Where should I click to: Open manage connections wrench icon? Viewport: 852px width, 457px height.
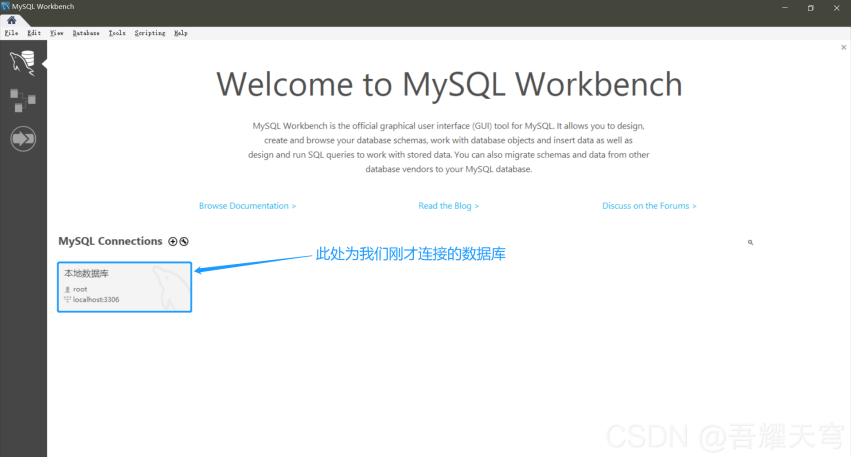(184, 241)
